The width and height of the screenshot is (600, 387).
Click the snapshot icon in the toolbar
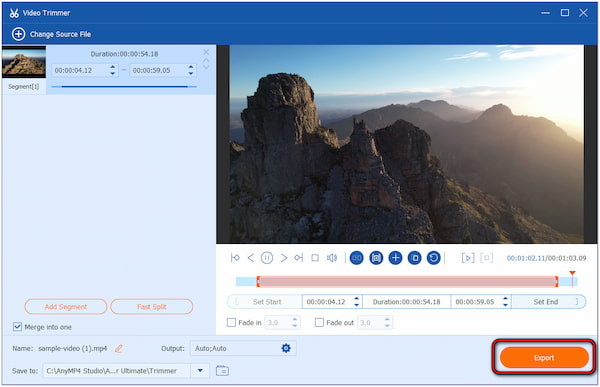376,258
